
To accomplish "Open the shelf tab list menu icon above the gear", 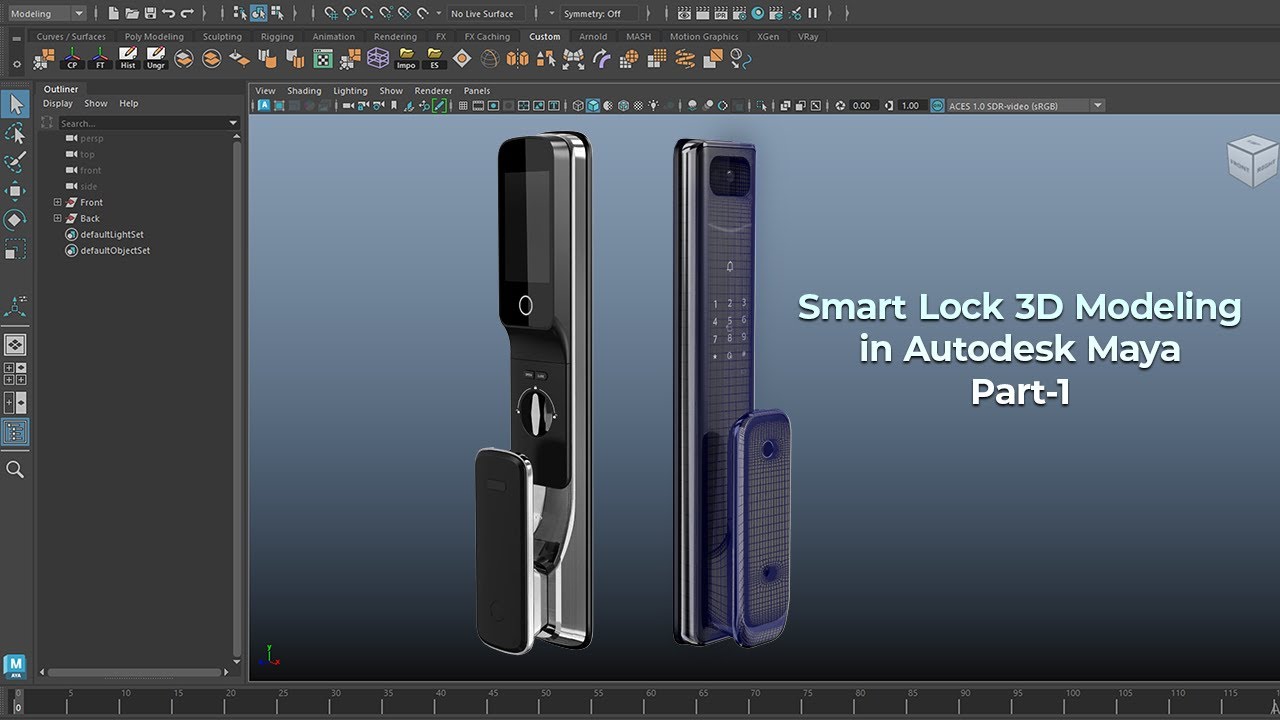I will click(16, 38).
